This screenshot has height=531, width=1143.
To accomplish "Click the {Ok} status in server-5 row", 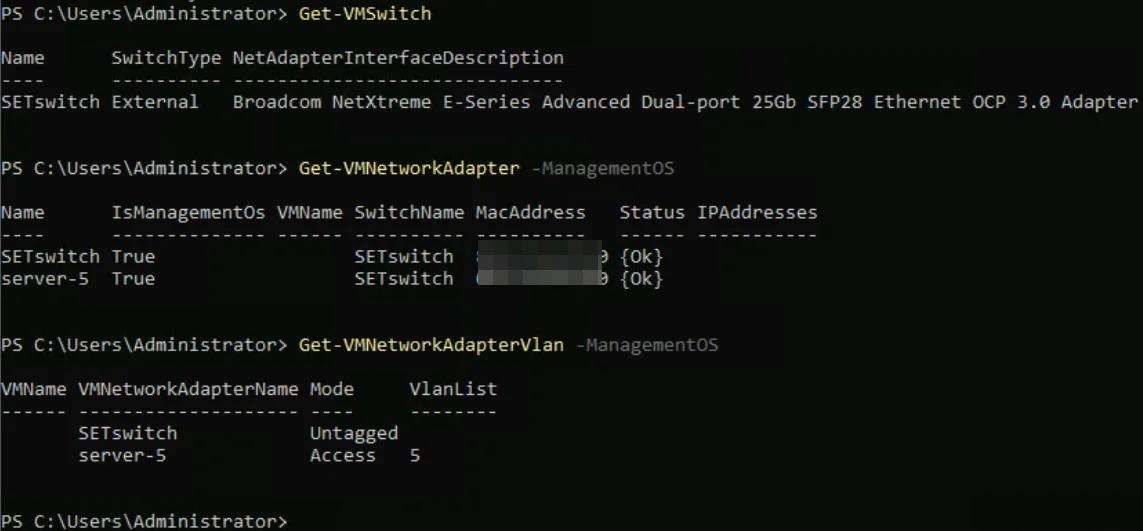I will tap(641, 279).
